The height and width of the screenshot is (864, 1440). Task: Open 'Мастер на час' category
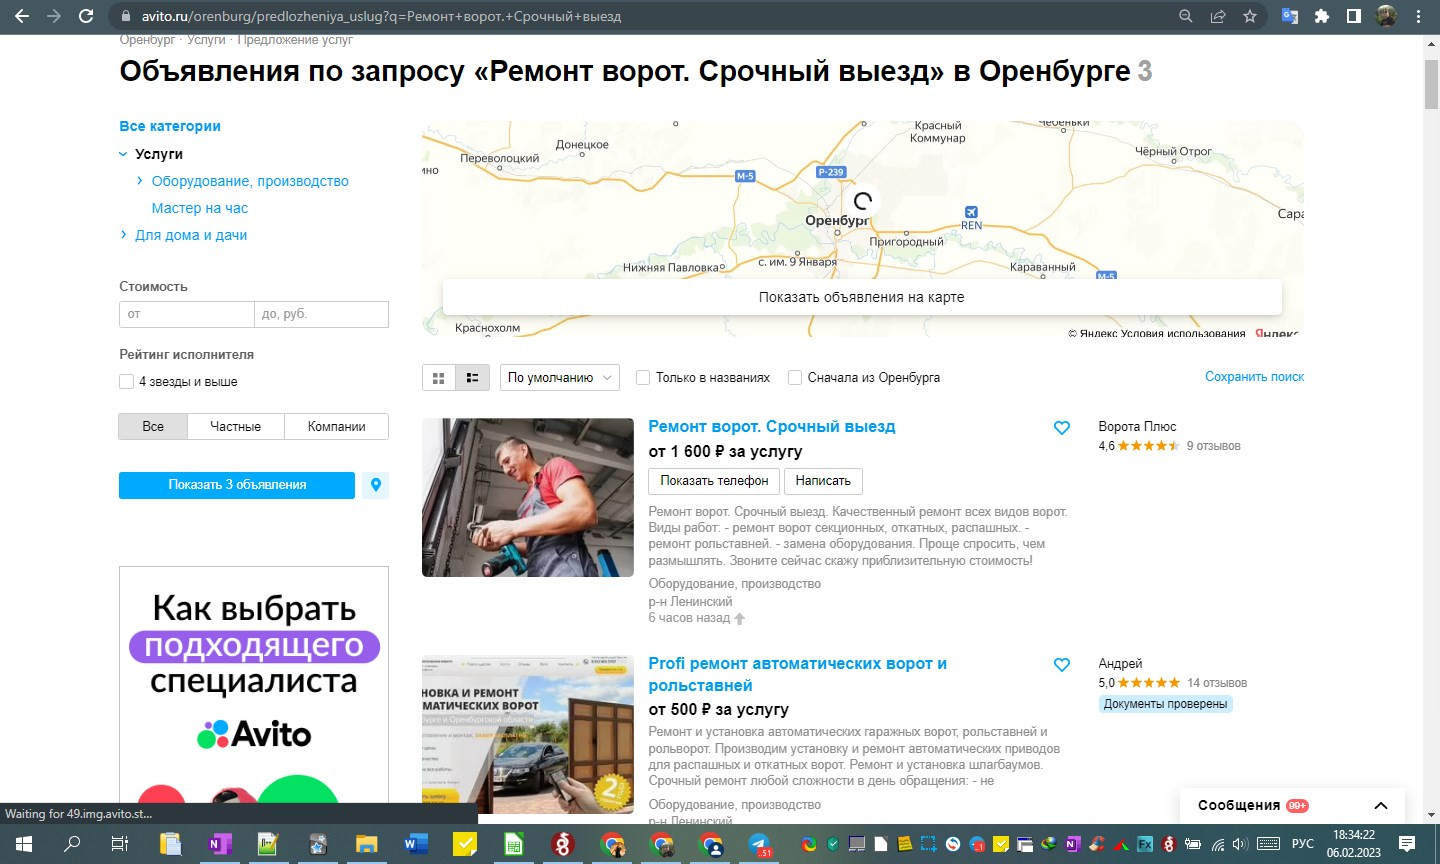[200, 208]
